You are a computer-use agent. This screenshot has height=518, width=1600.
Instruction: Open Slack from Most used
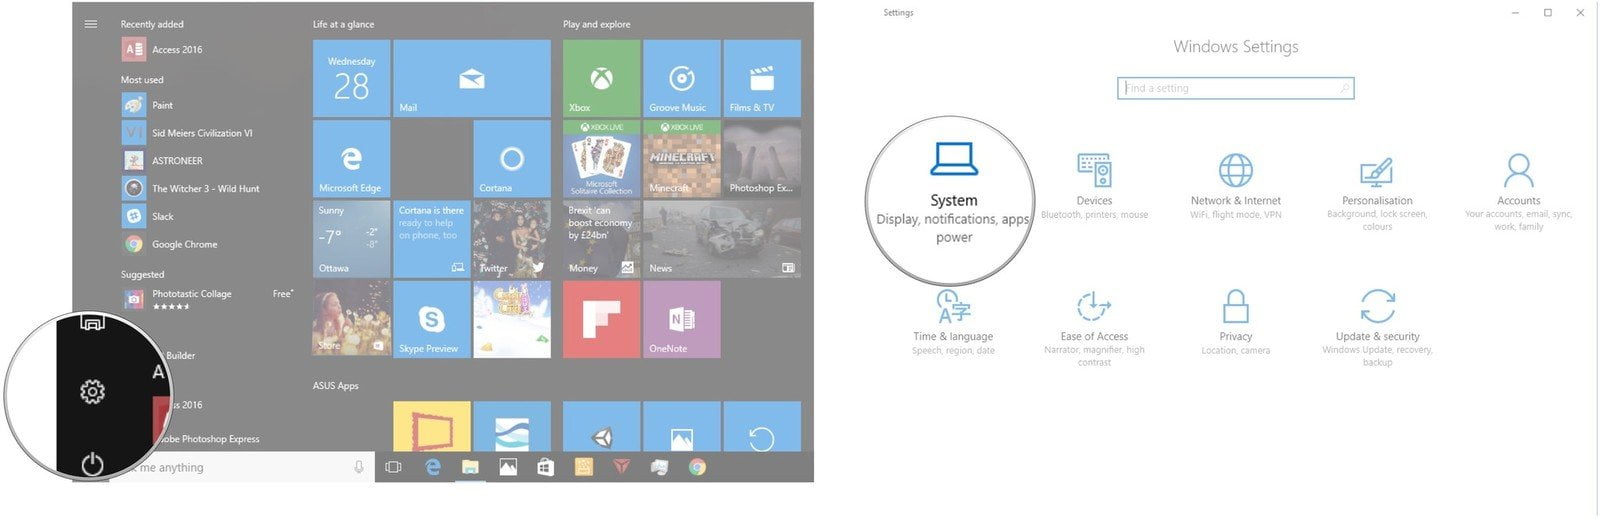(148, 216)
